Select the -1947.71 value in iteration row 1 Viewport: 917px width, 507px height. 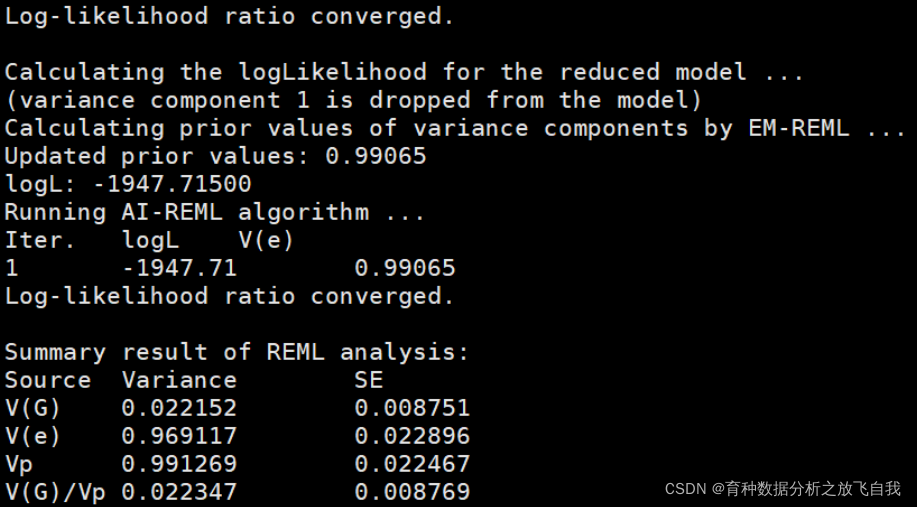tap(179, 268)
